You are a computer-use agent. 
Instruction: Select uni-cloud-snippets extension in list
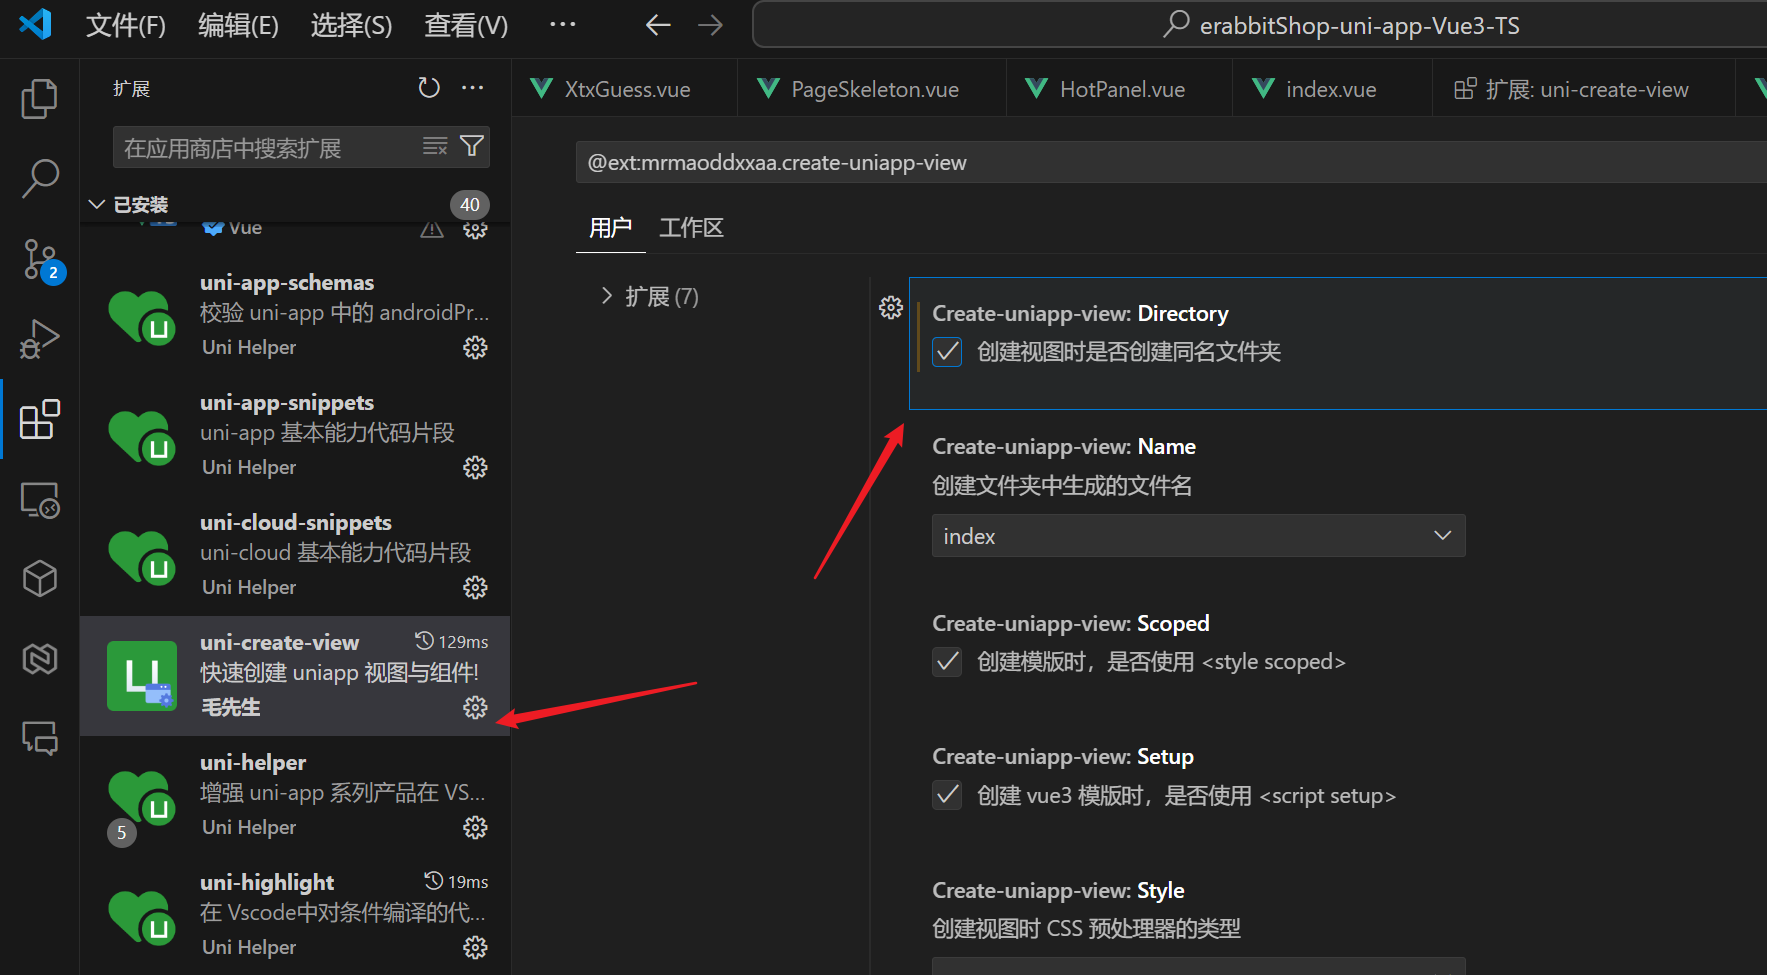(295, 555)
